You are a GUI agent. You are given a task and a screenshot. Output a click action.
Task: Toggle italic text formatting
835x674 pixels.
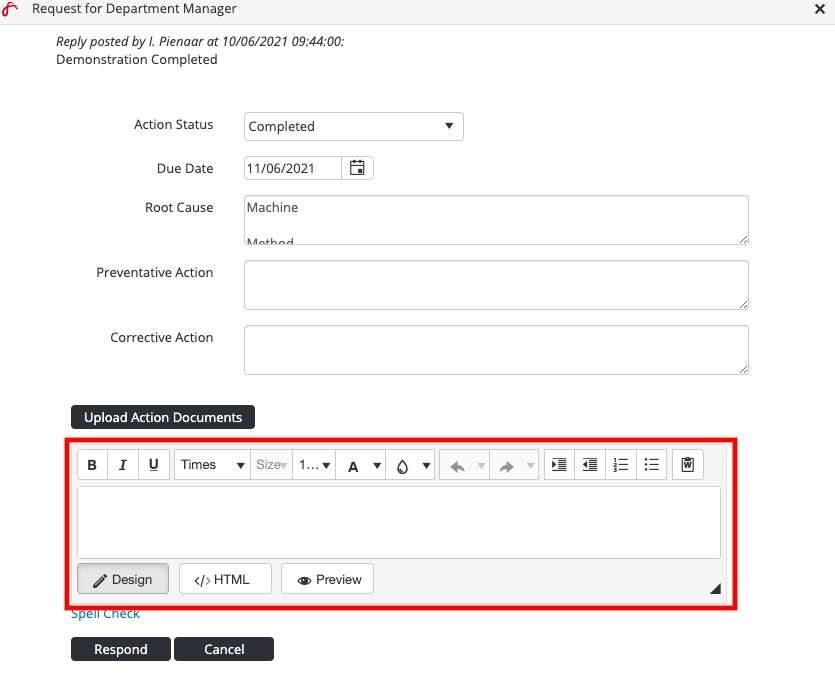click(x=123, y=465)
